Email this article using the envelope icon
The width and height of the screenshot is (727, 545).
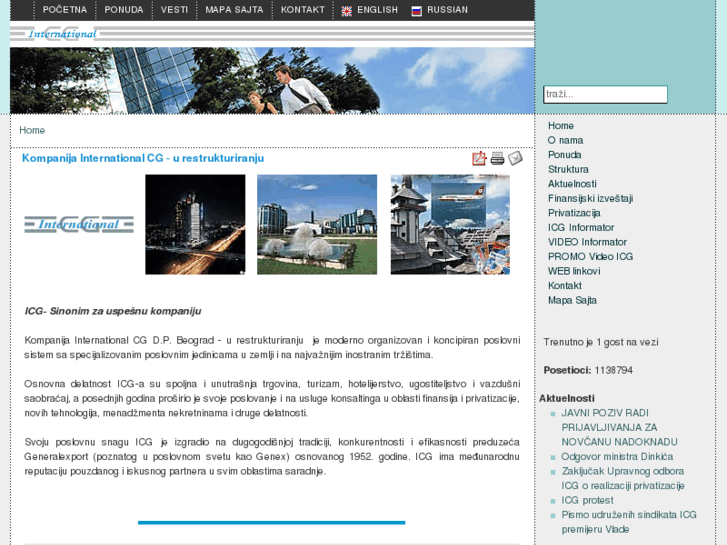[x=515, y=158]
